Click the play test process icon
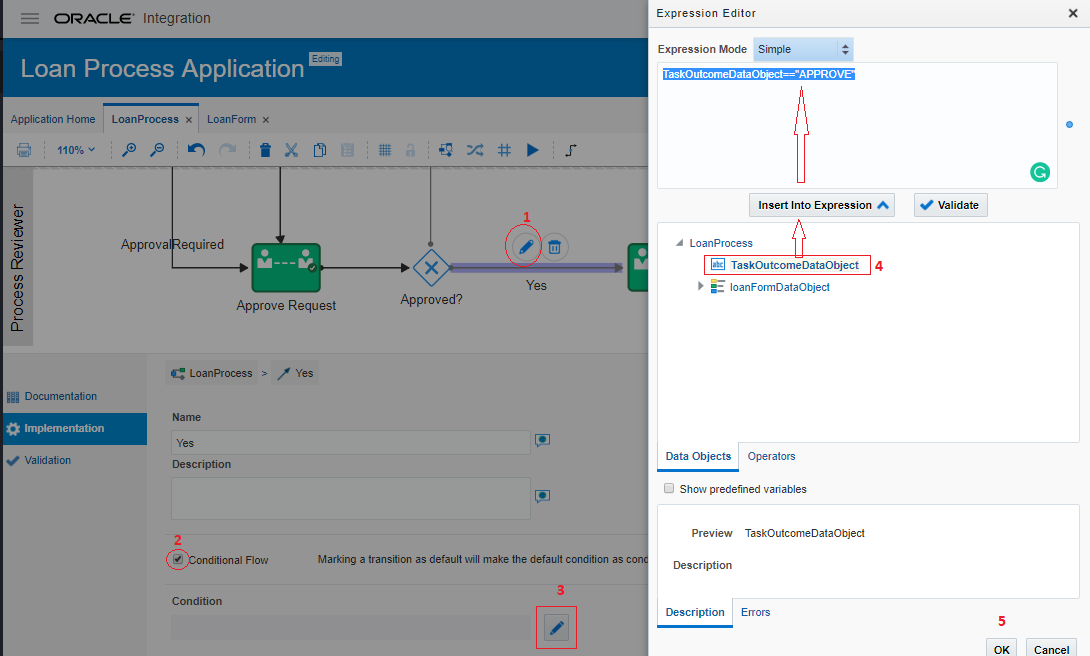This screenshot has height=656, width=1090. click(532, 150)
